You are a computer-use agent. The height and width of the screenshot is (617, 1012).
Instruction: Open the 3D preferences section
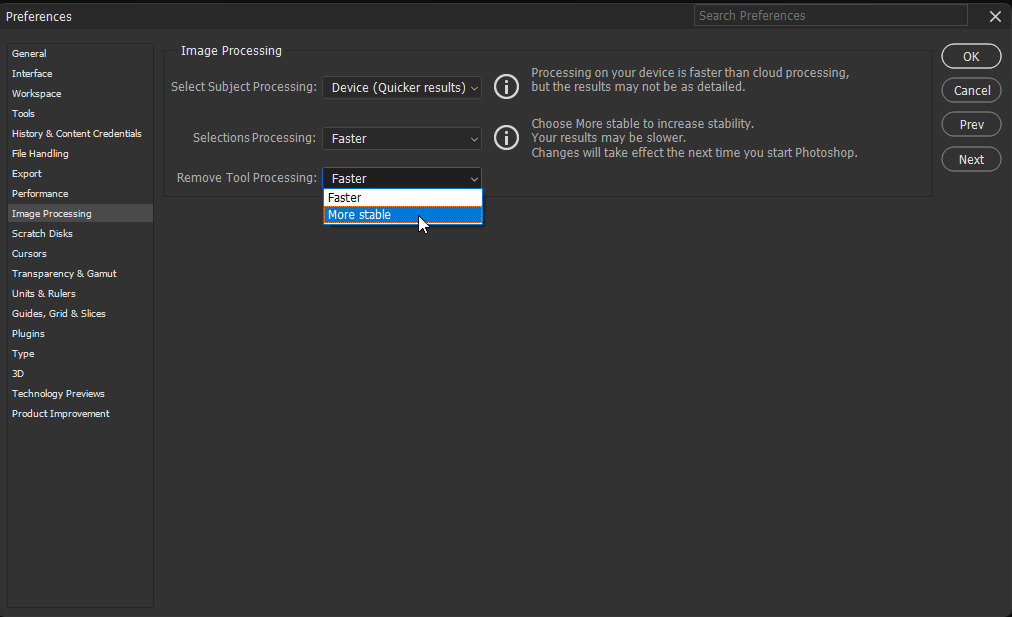coord(23,373)
